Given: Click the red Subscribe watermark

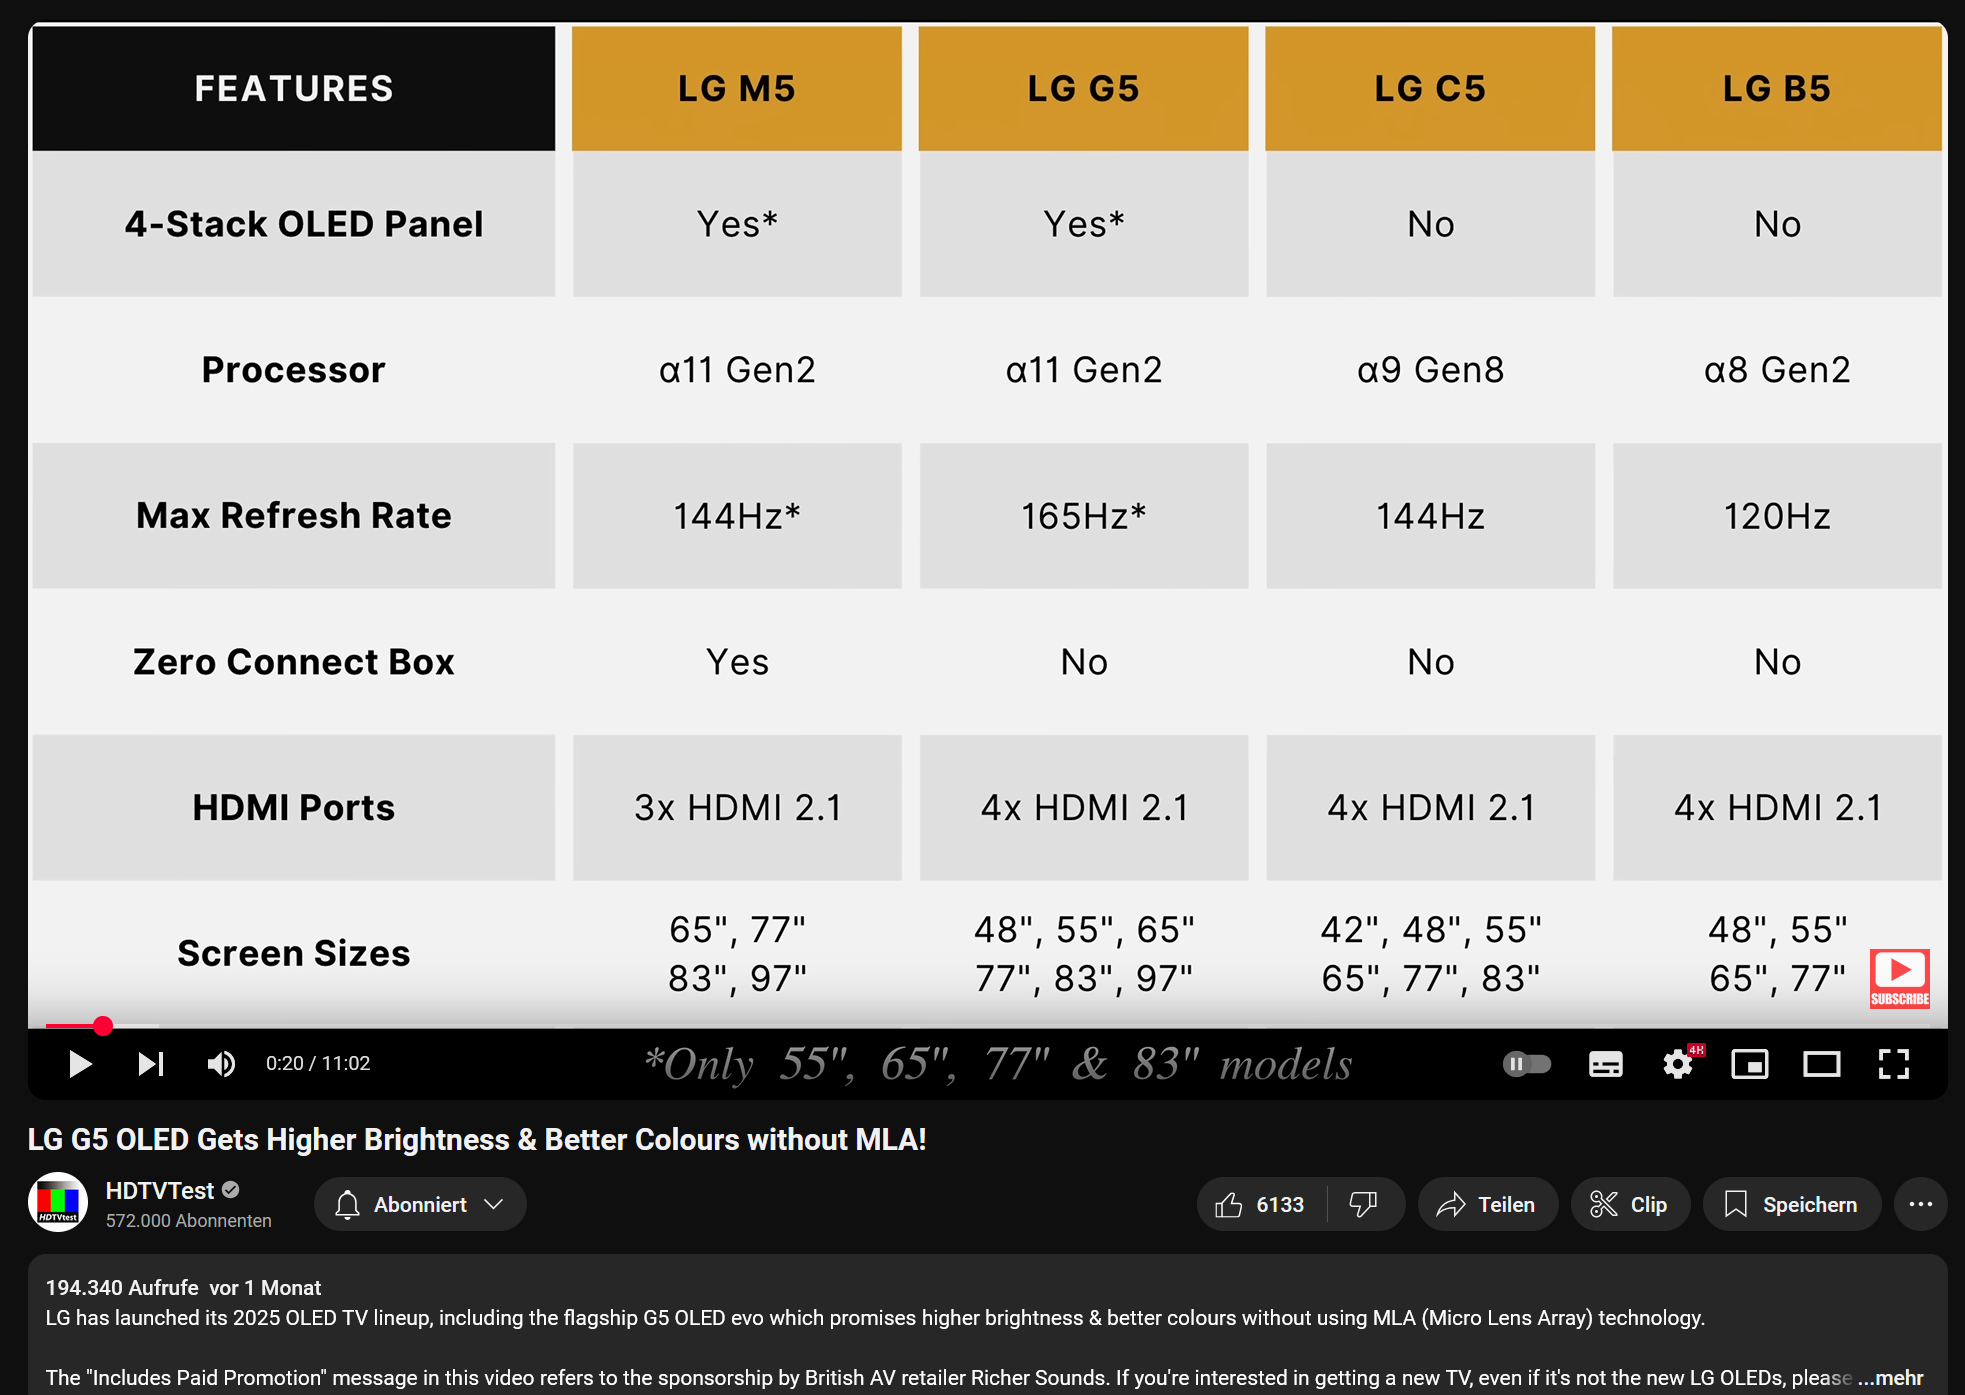Looking at the screenshot, I should coord(1899,978).
